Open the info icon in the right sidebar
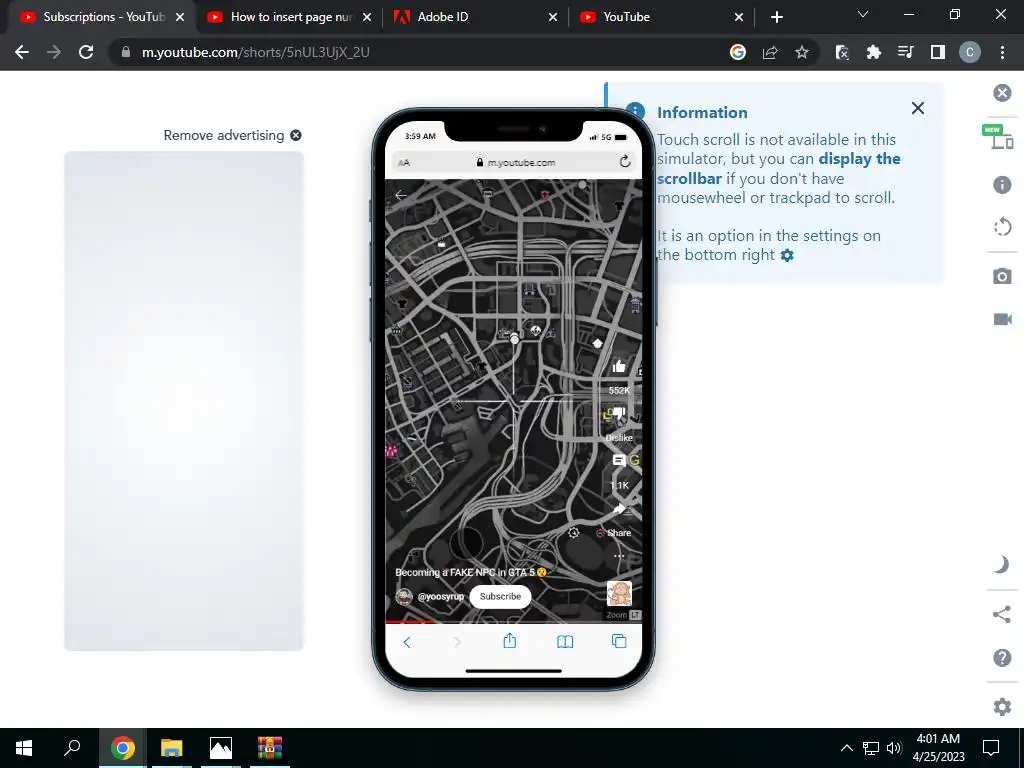Screen dimensions: 1024x768 click(1002, 185)
